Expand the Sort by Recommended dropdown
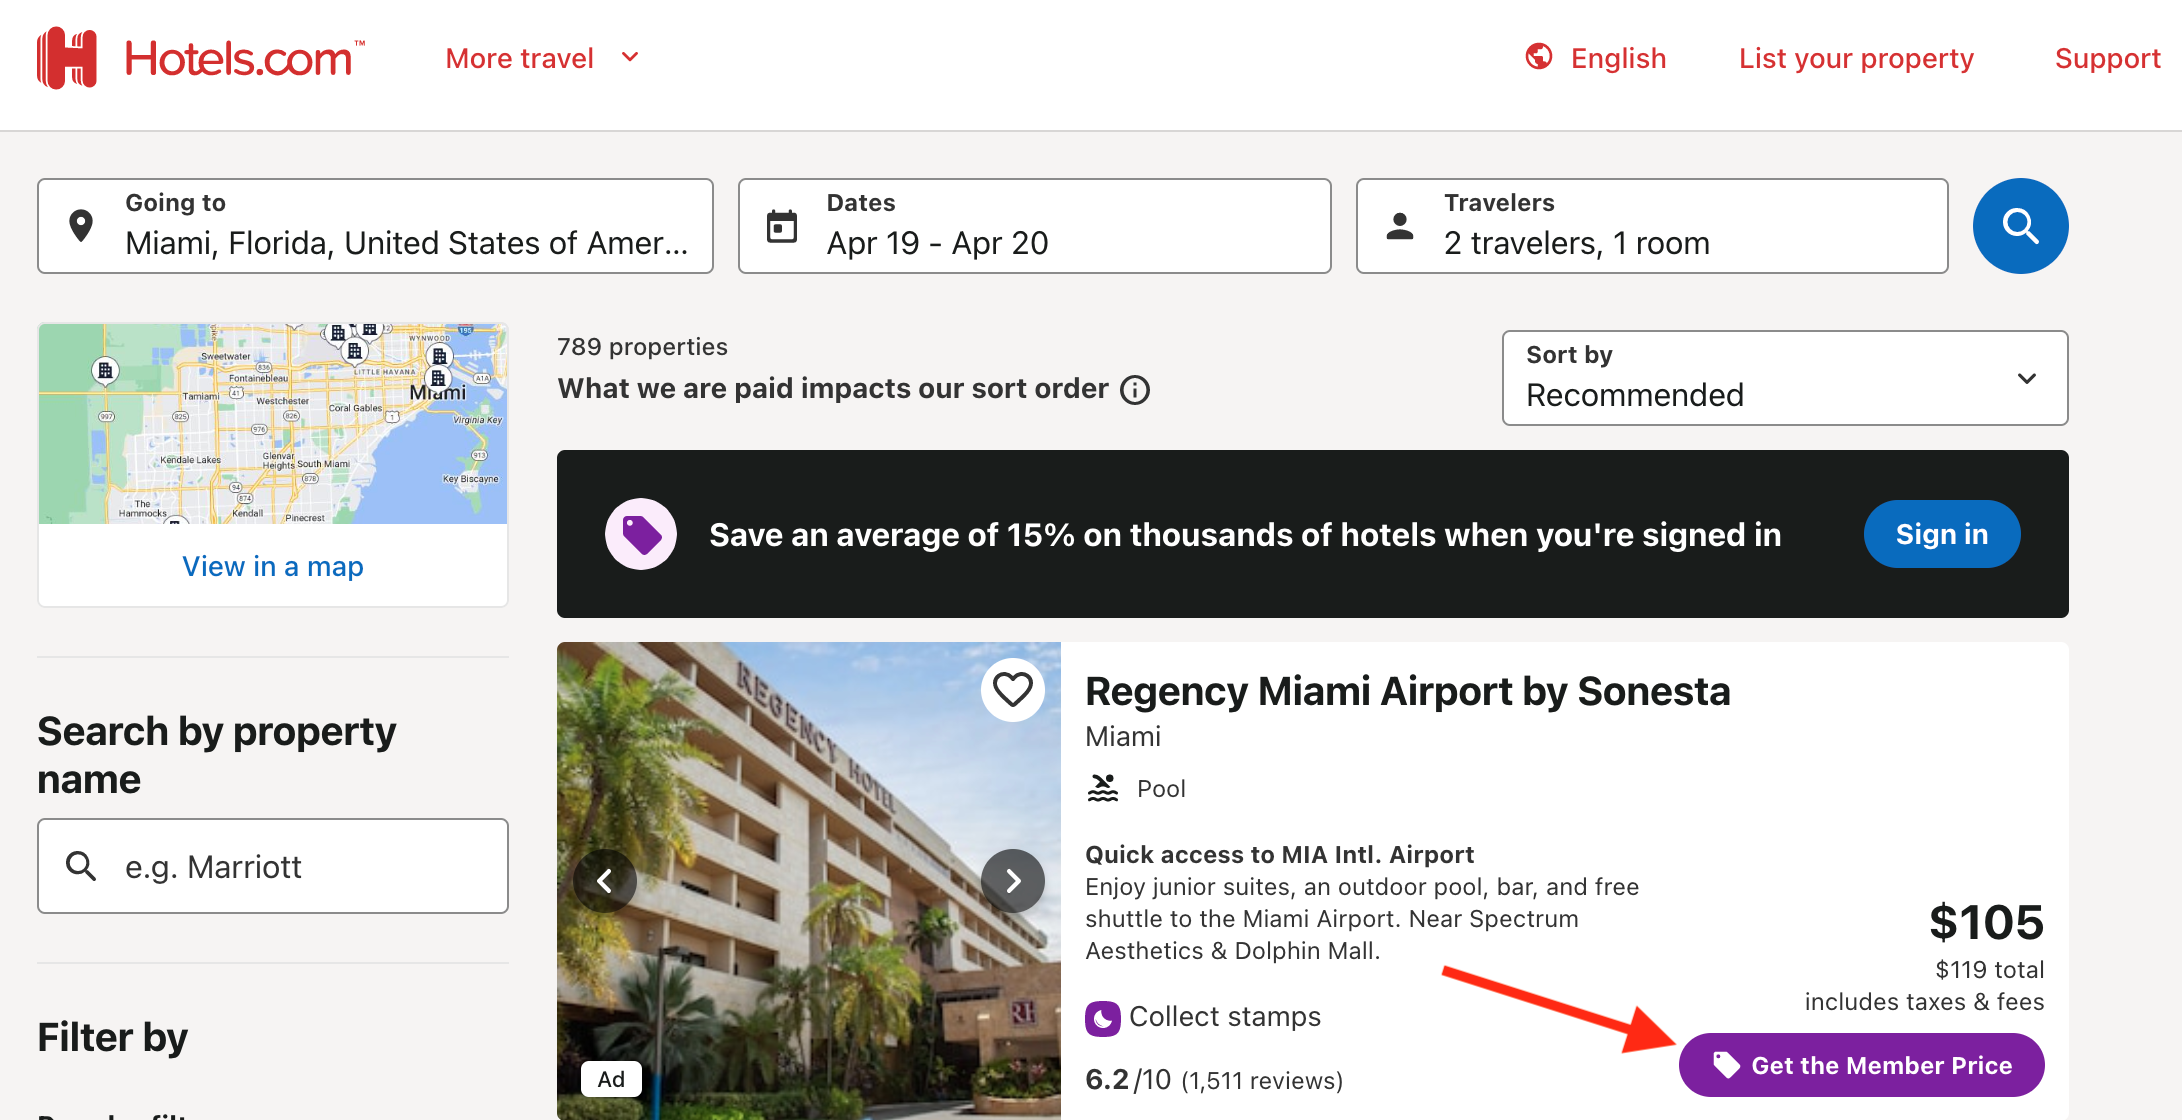 (x=1785, y=378)
